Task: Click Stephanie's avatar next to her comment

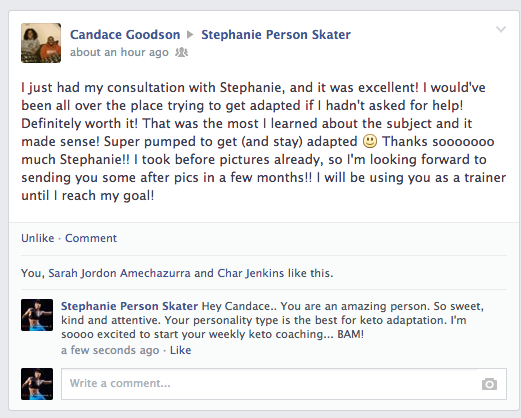Action: (x=37, y=315)
